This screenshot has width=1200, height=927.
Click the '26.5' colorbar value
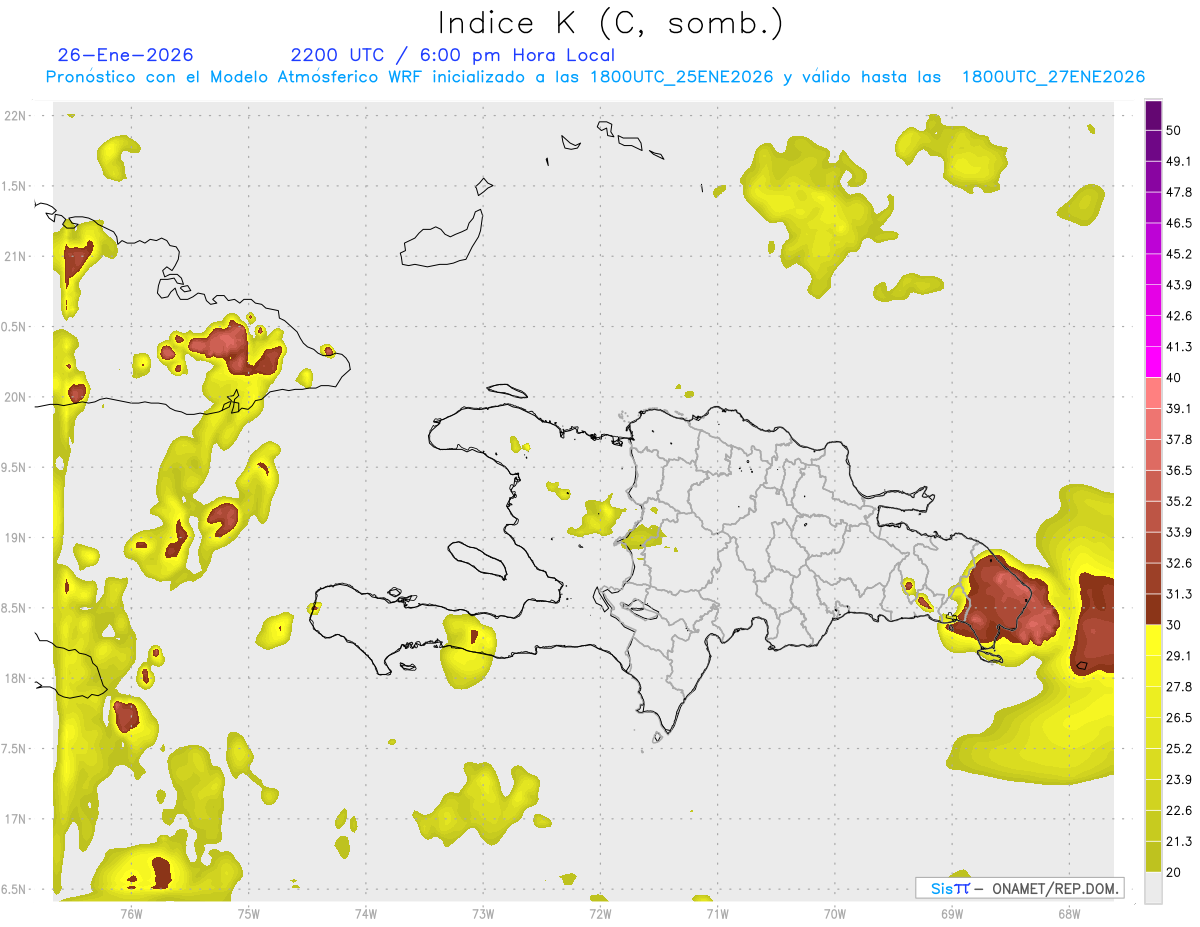coord(1179,718)
